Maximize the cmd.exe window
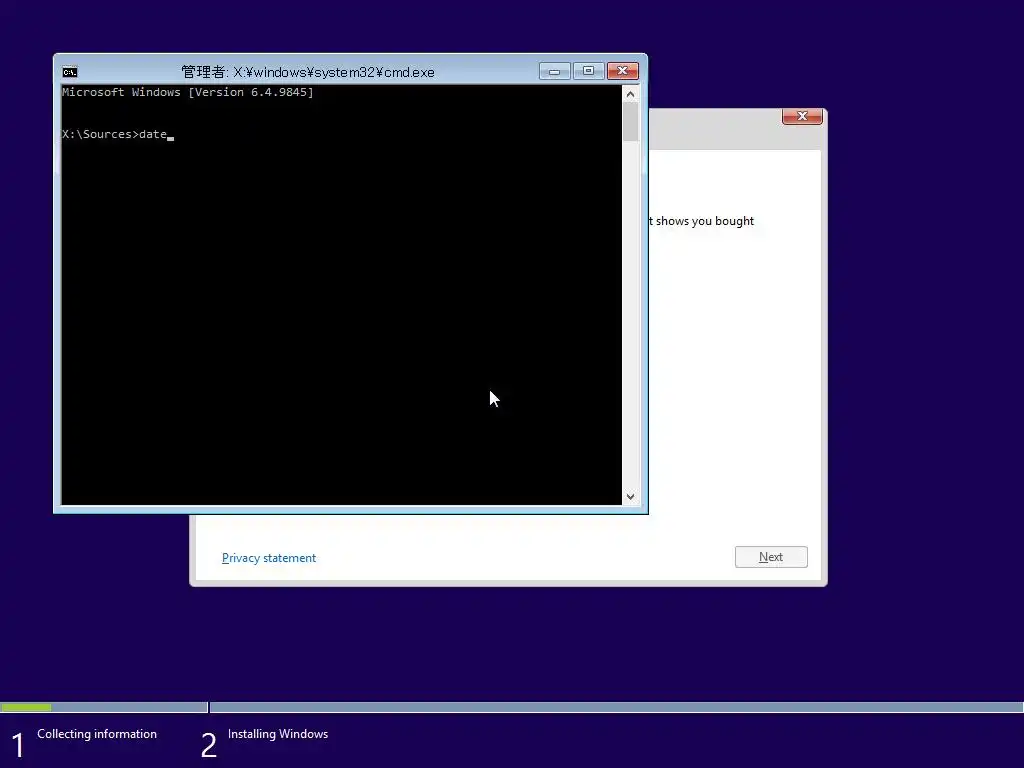This screenshot has height=768, width=1024. pos(588,71)
